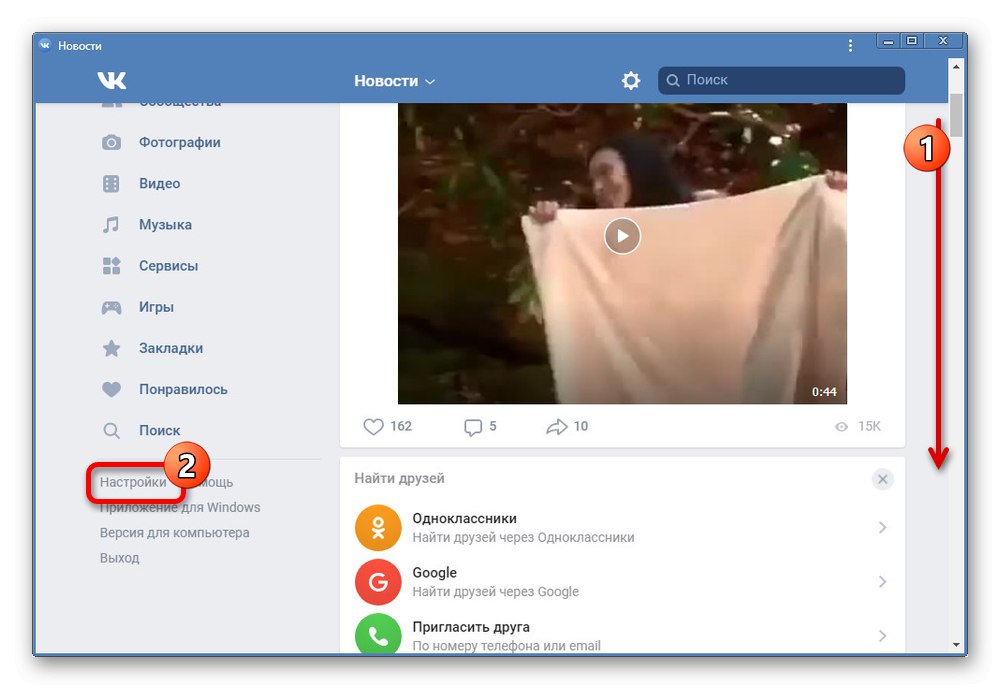
Task: Open Google row chevron
Action: click(x=883, y=582)
